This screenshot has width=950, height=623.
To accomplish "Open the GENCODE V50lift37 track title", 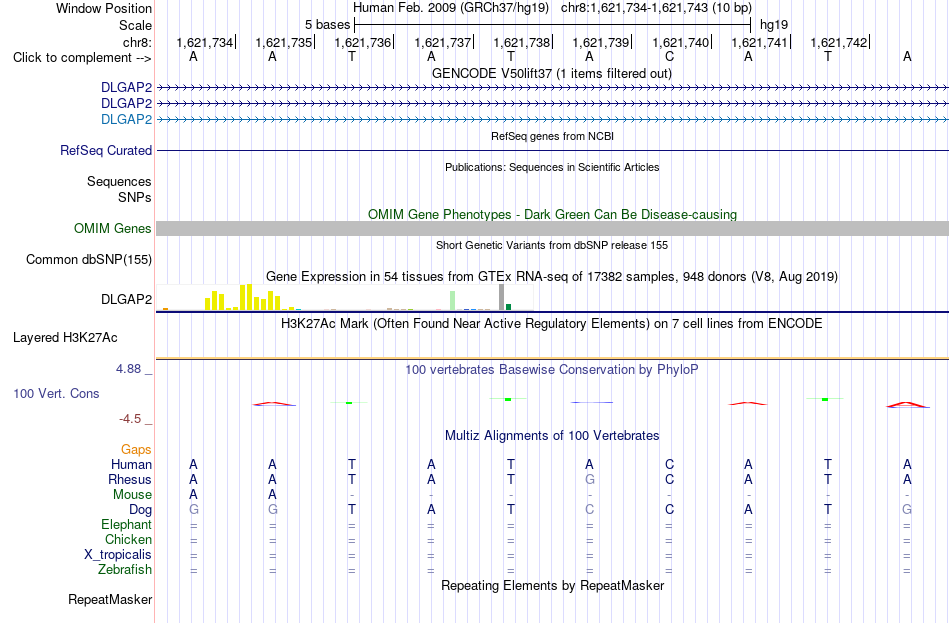I will click(551, 73).
